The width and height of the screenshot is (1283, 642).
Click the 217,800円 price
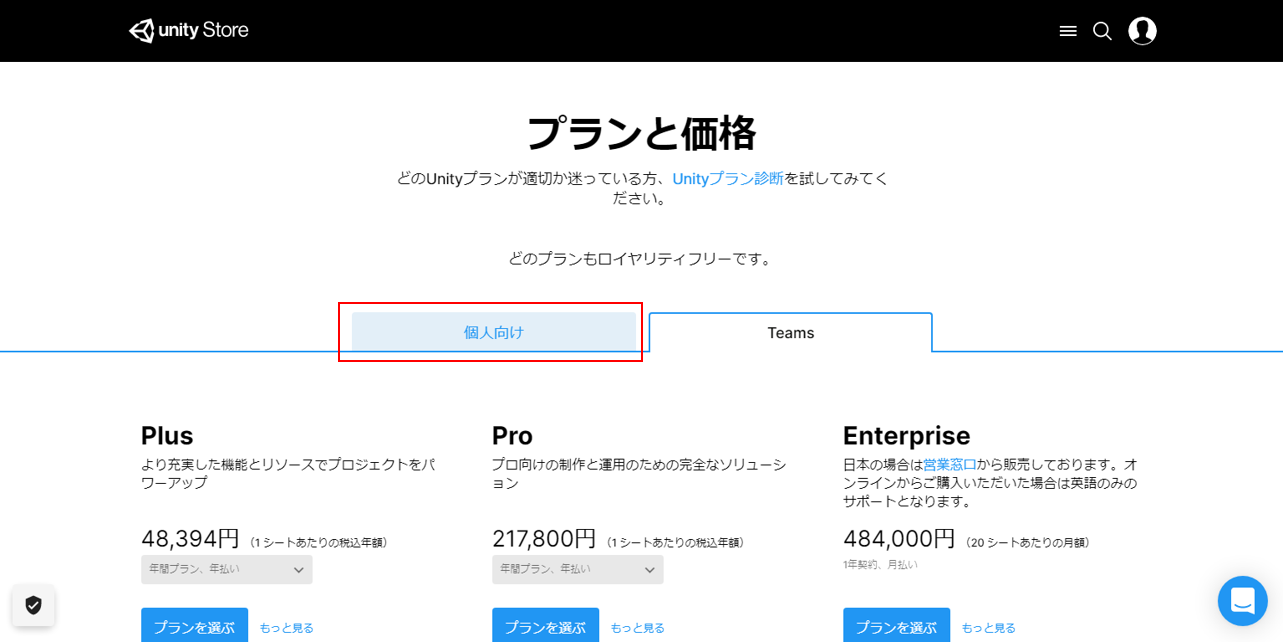click(544, 539)
